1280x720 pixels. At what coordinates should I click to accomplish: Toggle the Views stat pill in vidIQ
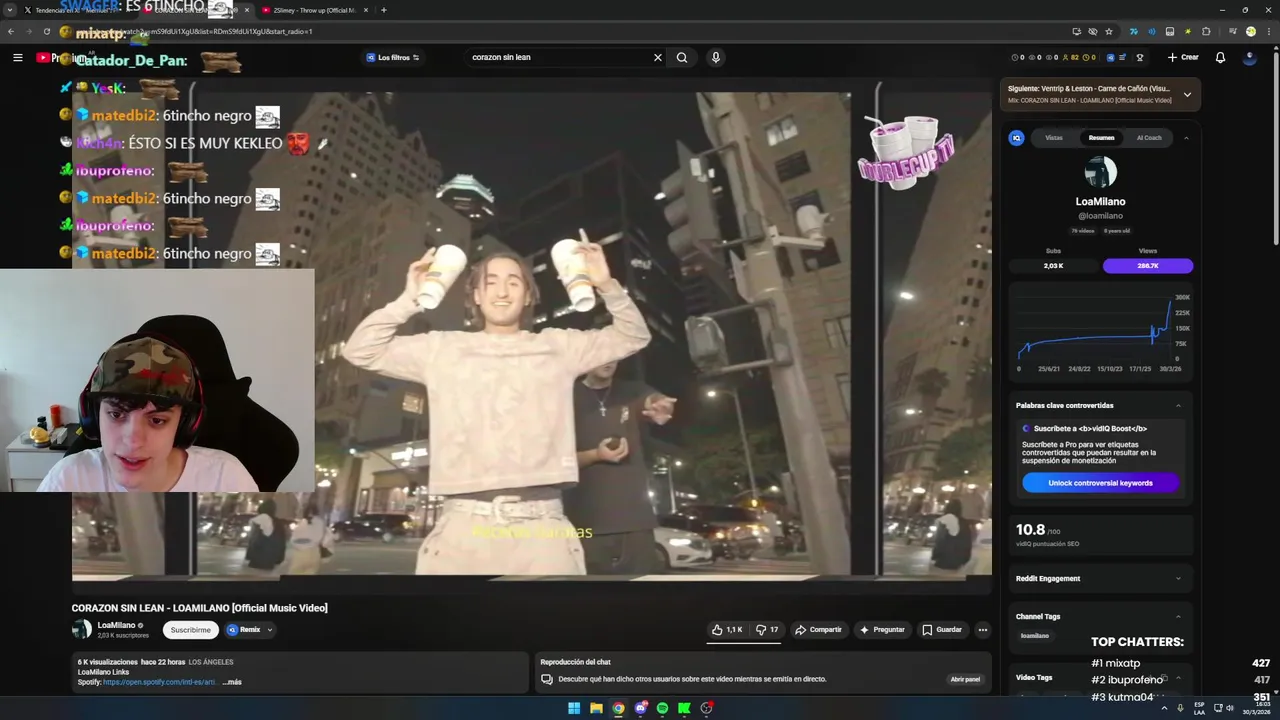[1148, 266]
